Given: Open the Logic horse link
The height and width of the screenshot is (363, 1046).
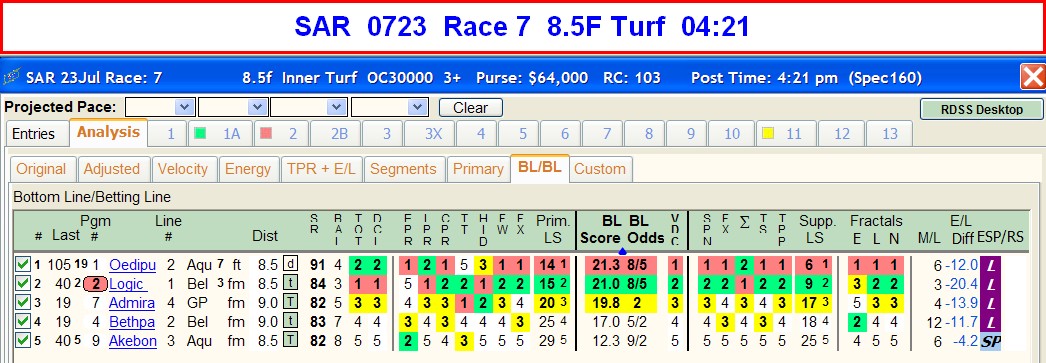Looking at the screenshot, I should coord(127,284).
